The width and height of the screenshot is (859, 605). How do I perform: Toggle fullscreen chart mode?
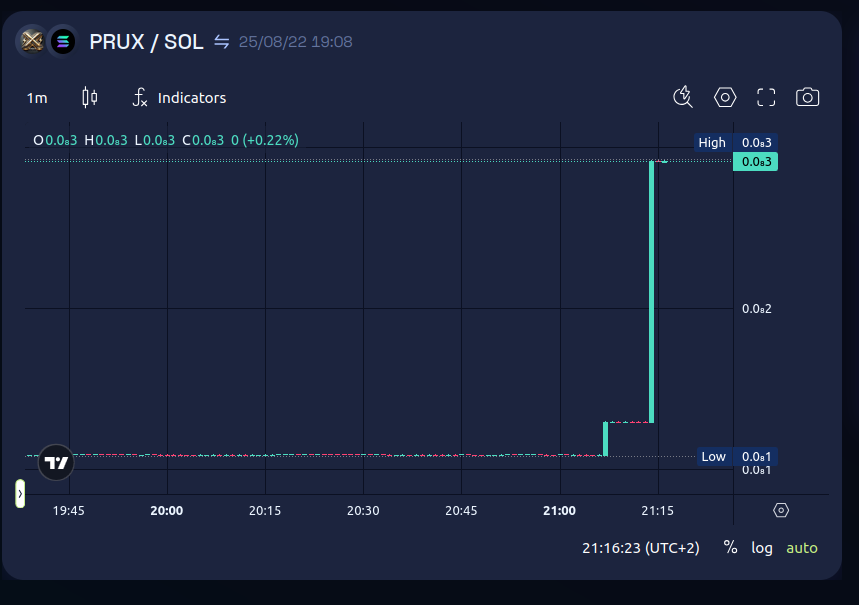(x=766, y=98)
